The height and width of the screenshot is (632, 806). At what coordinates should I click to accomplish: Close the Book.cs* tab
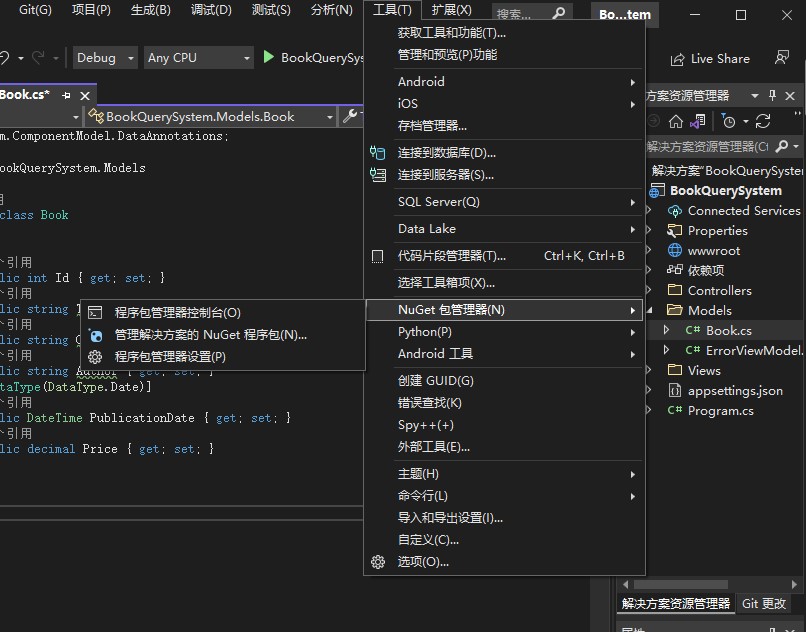85,96
